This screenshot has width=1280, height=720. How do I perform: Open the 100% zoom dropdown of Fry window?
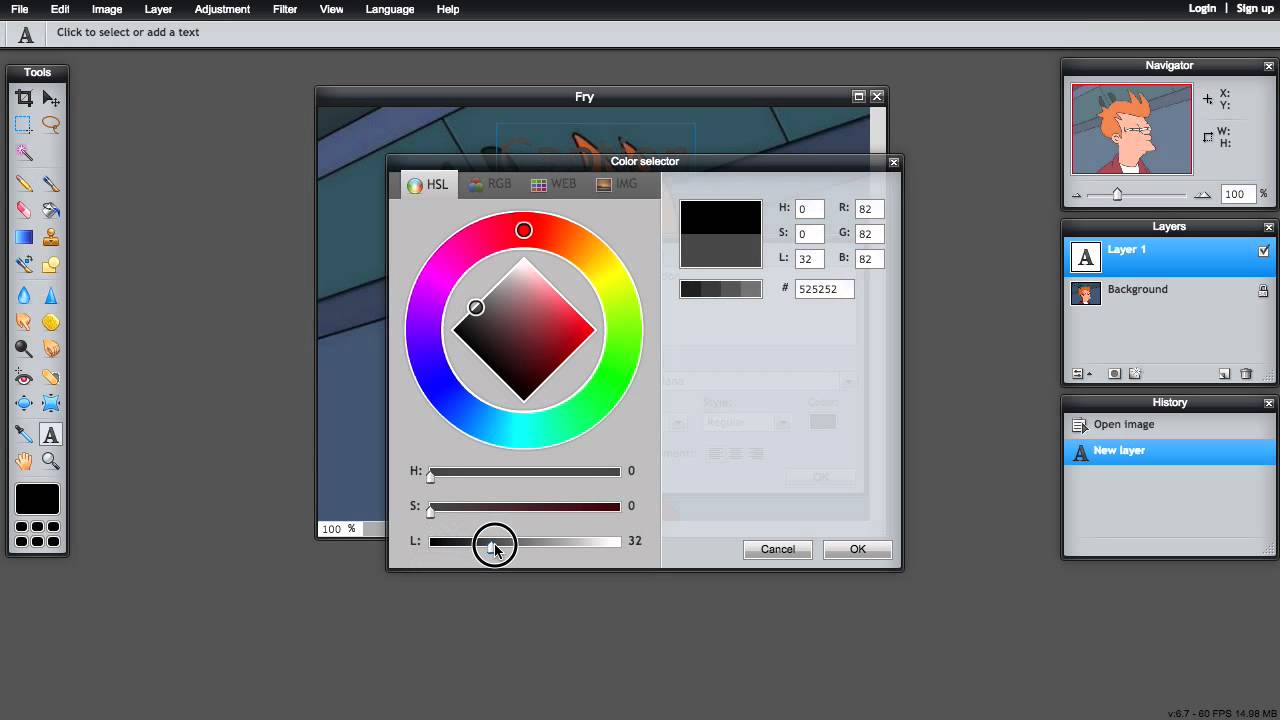click(340, 529)
